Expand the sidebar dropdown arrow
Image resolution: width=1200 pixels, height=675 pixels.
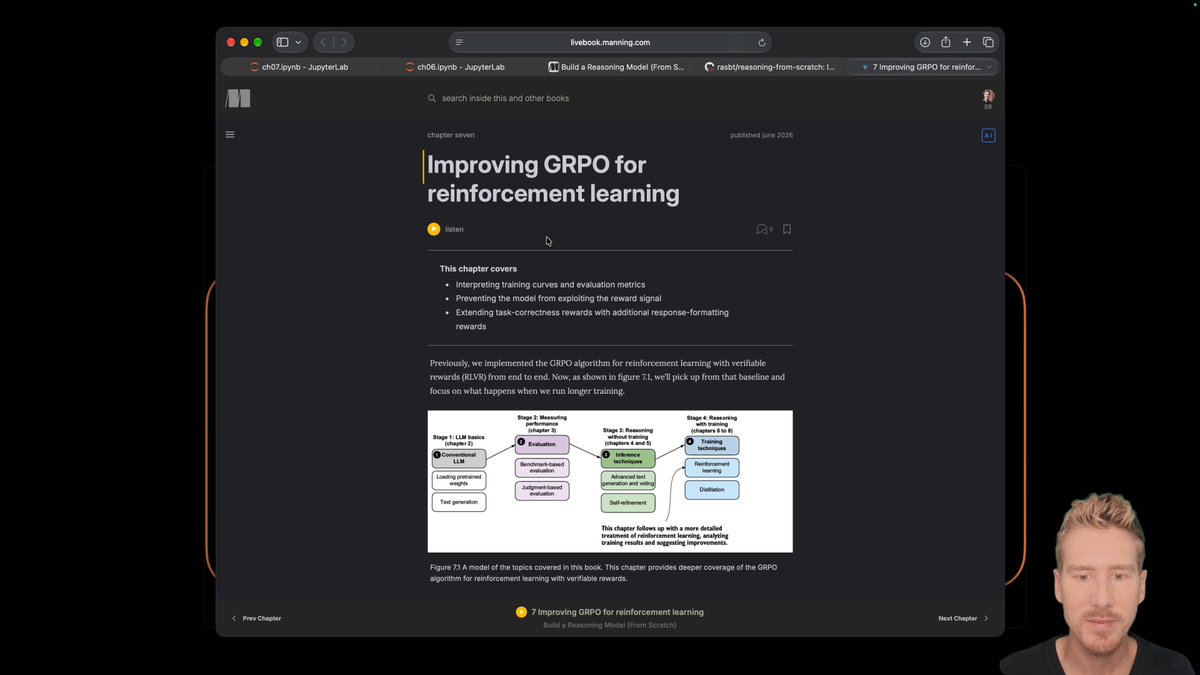[x=298, y=42]
